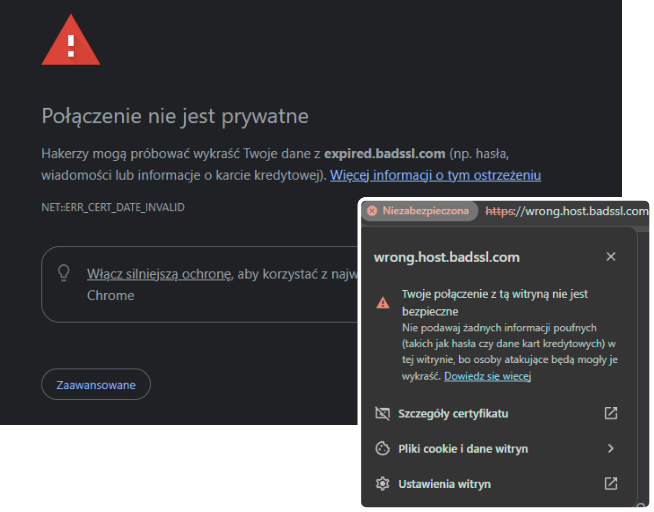Open the 'Więcej informacji o tym ostrzeżeniu' link
Screen dimensions: 654x512
tap(435, 176)
